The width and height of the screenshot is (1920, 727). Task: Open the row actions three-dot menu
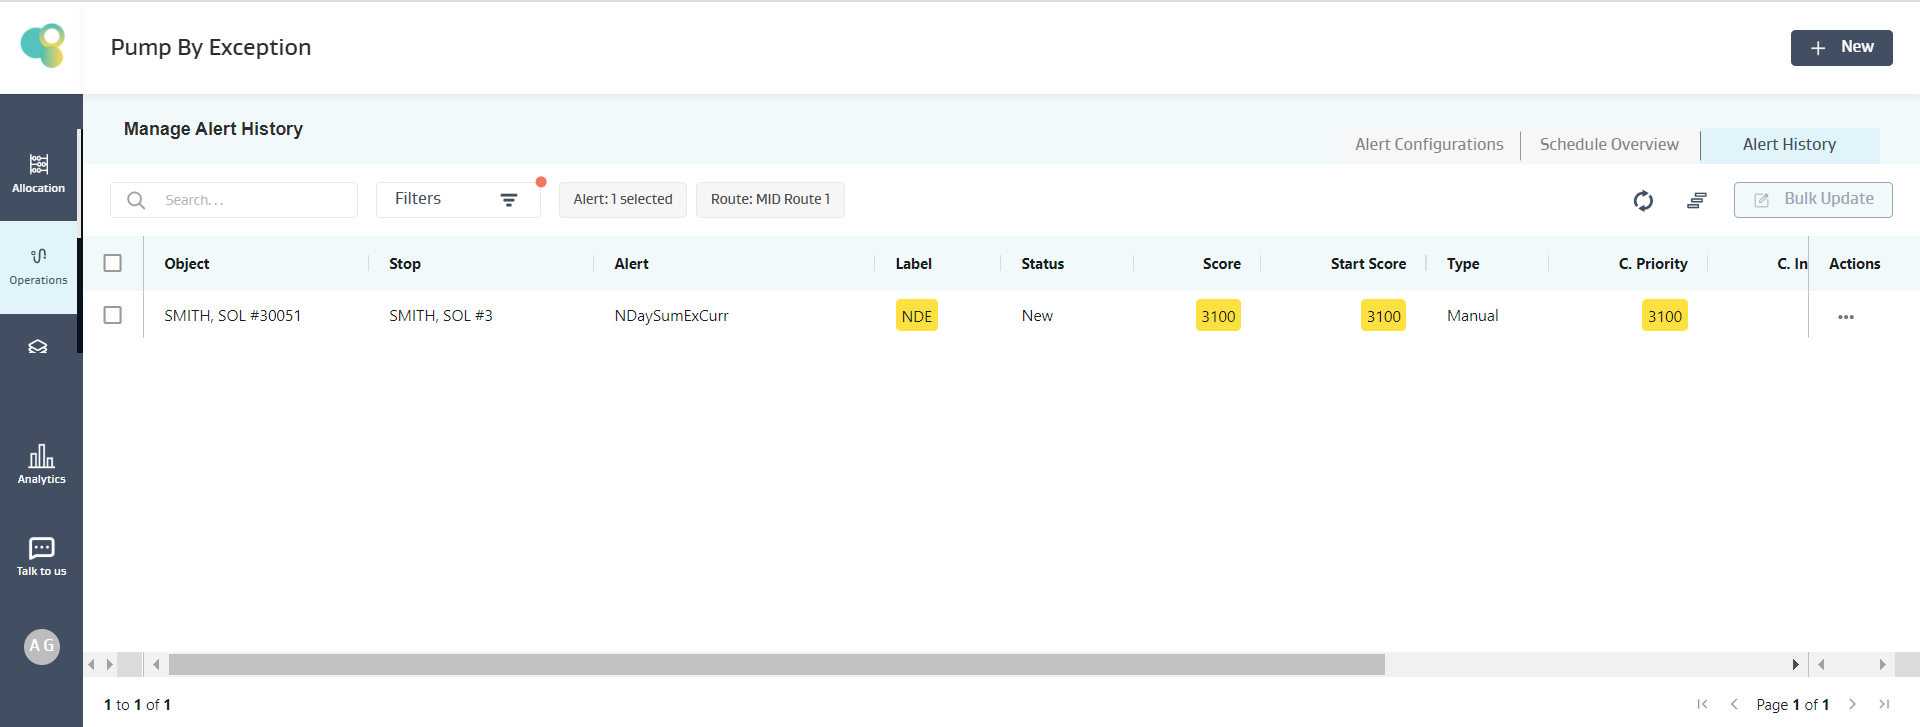click(1845, 317)
